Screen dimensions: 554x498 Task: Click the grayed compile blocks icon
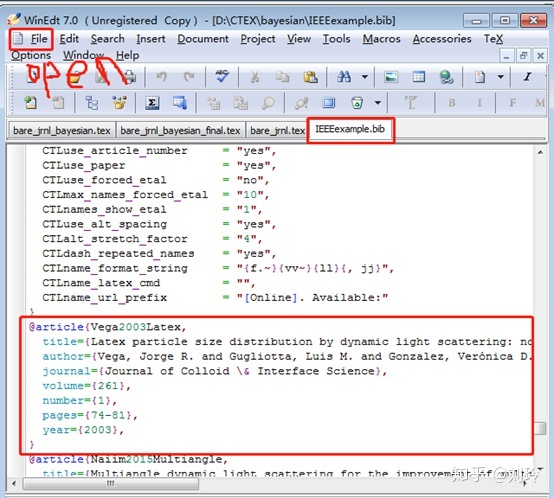(x=213, y=103)
